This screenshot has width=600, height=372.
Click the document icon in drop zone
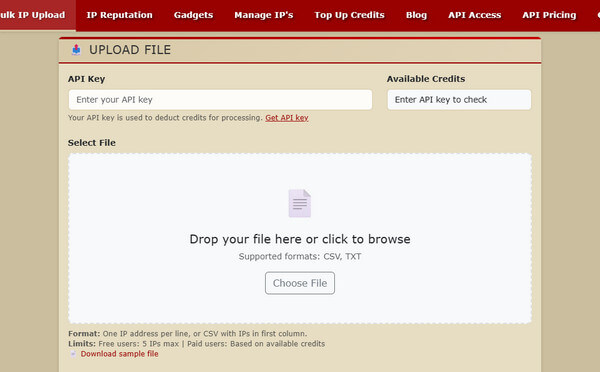[300, 203]
